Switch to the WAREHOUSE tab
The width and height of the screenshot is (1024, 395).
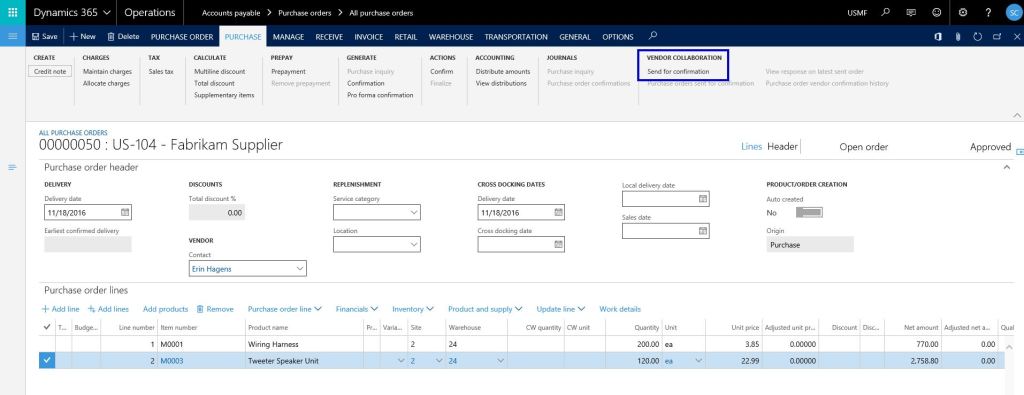tap(451, 37)
